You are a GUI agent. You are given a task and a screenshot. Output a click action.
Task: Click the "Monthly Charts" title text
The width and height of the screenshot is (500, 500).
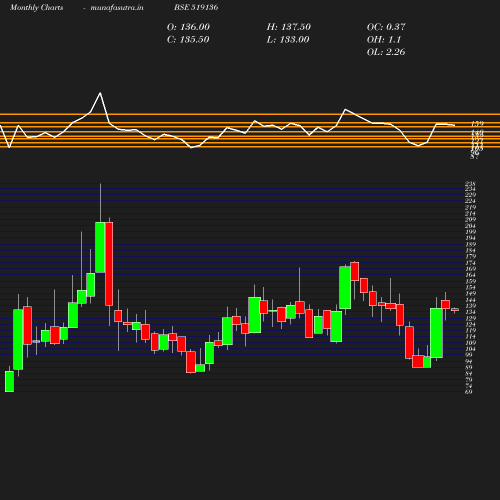click(36, 7)
